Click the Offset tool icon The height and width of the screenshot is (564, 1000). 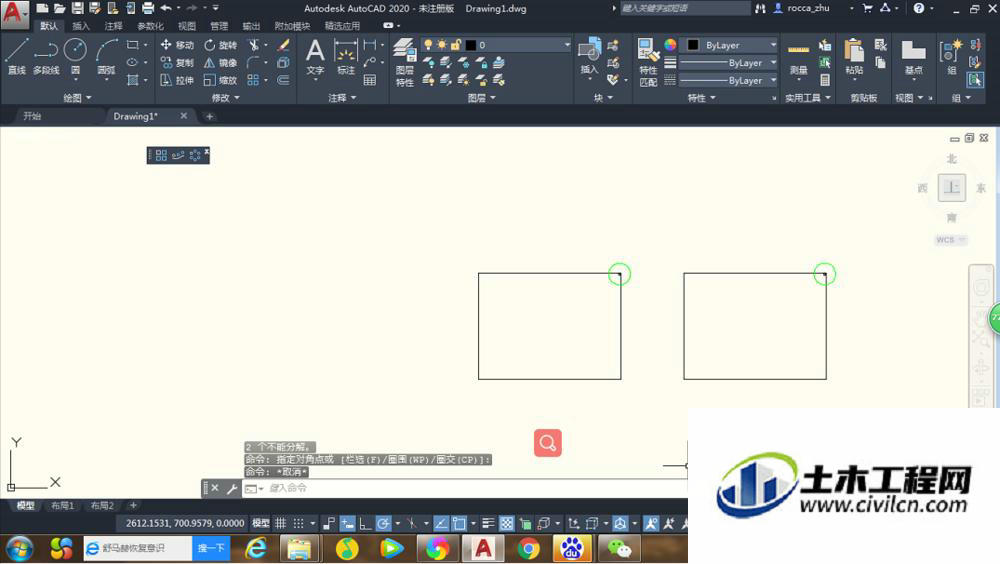coord(284,80)
